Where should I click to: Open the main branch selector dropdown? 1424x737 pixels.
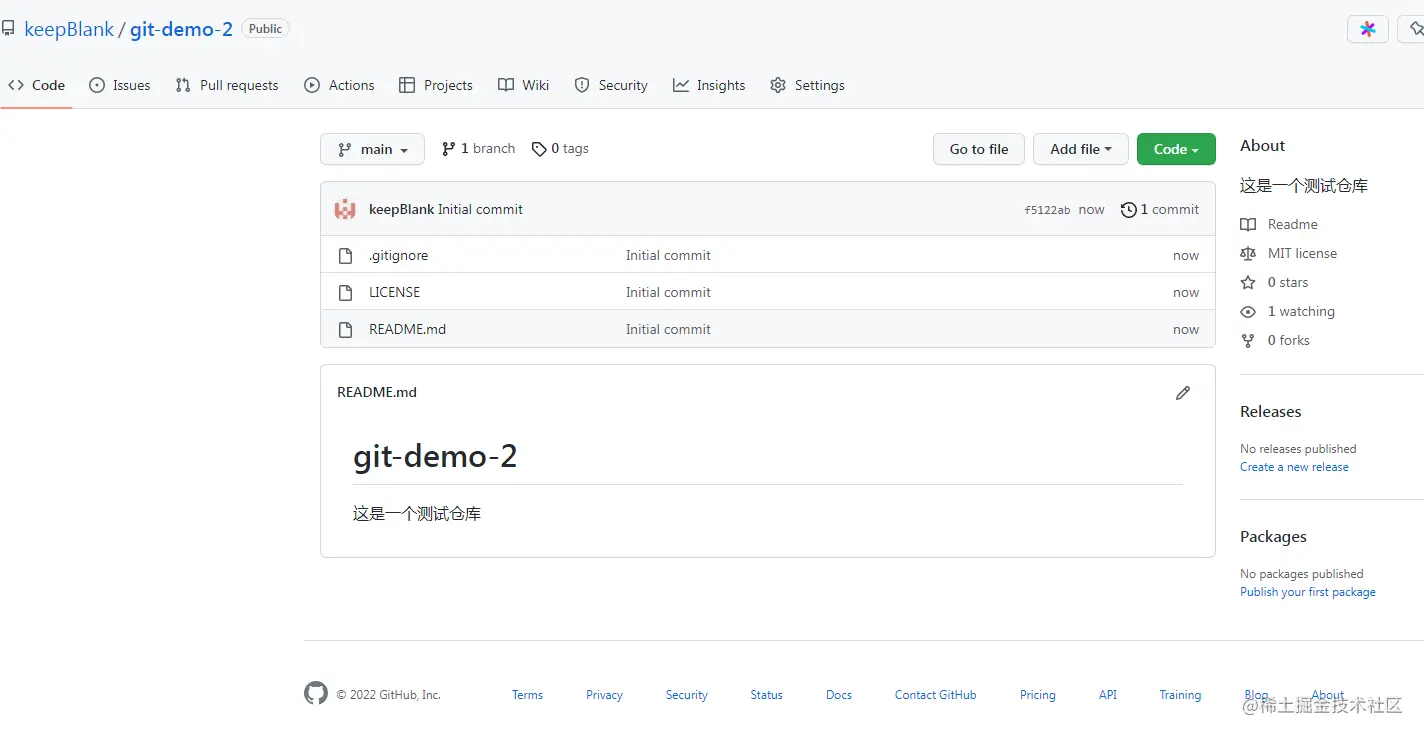point(372,149)
